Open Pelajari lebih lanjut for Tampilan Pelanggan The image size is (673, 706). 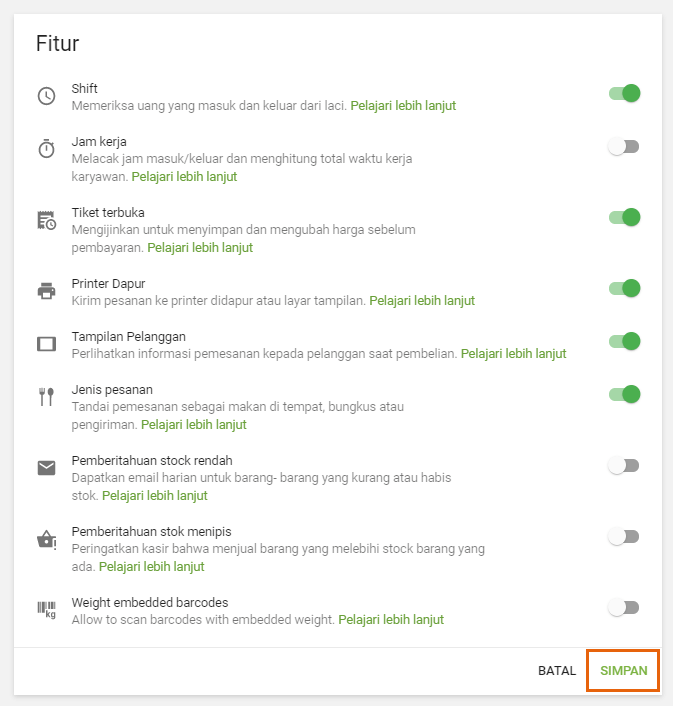513,353
